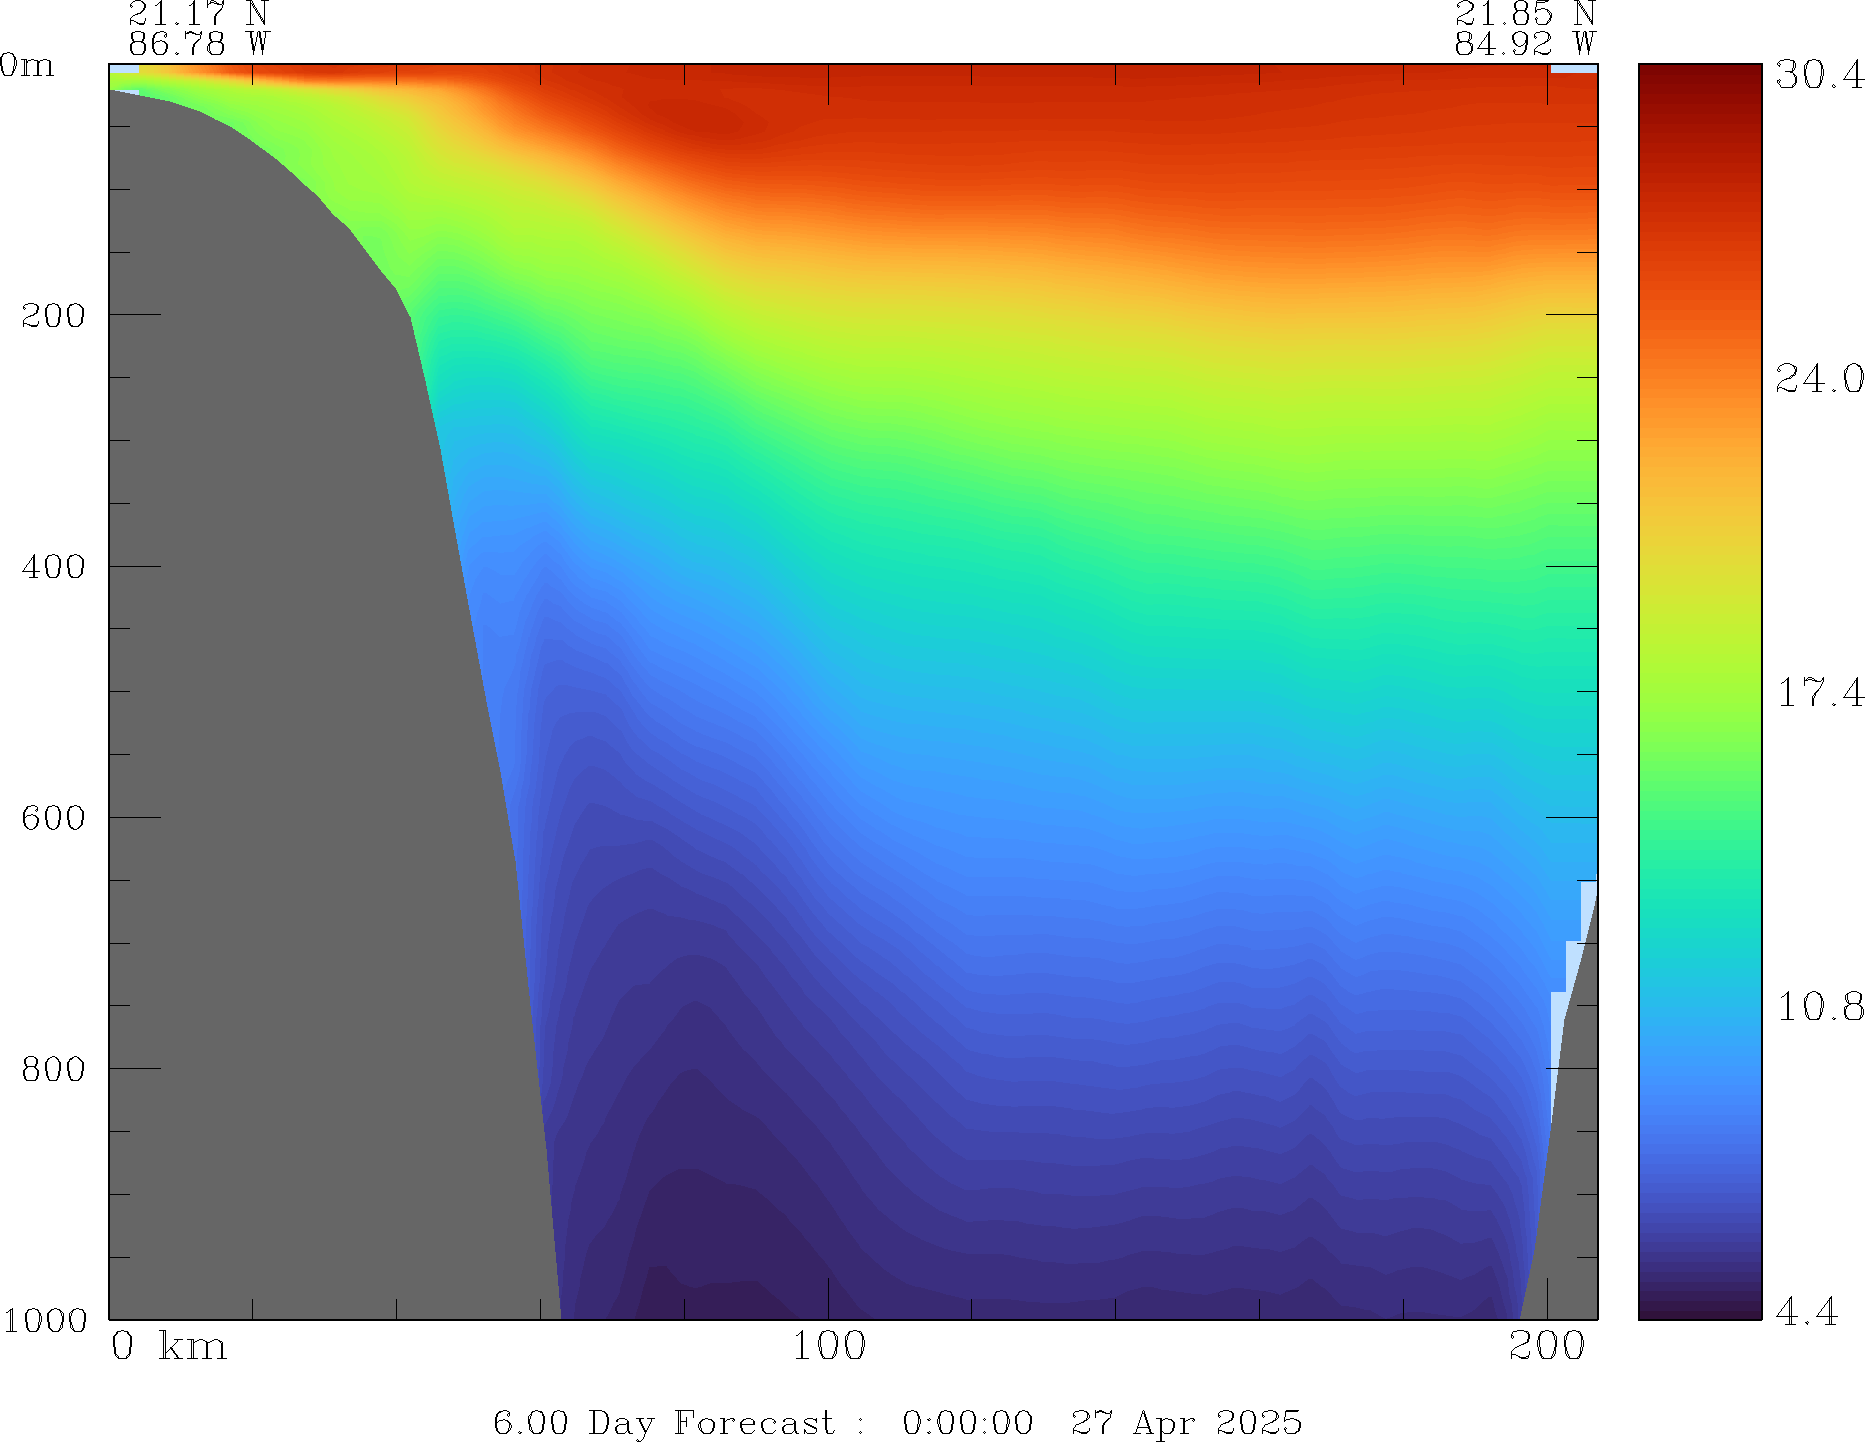Click the 1000 depth axis label
The height and width of the screenshot is (1442, 1865).
pos(45,1320)
